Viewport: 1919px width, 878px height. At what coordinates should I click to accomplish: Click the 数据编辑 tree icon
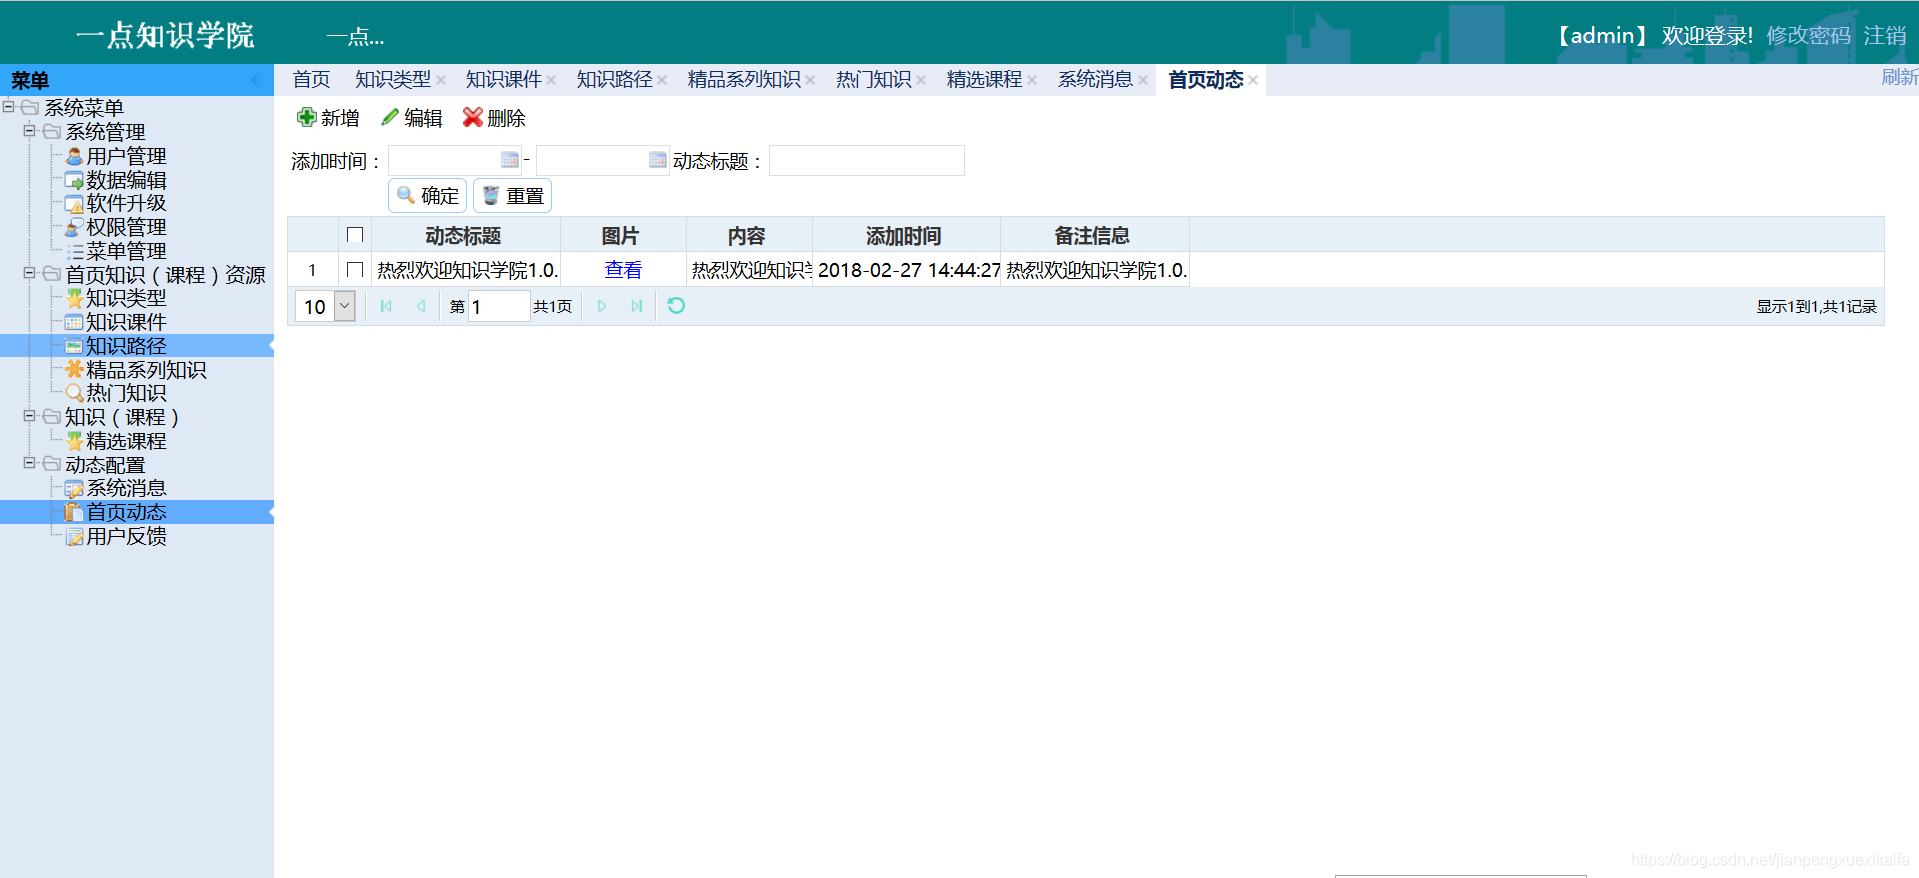pyautogui.click(x=74, y=180)
